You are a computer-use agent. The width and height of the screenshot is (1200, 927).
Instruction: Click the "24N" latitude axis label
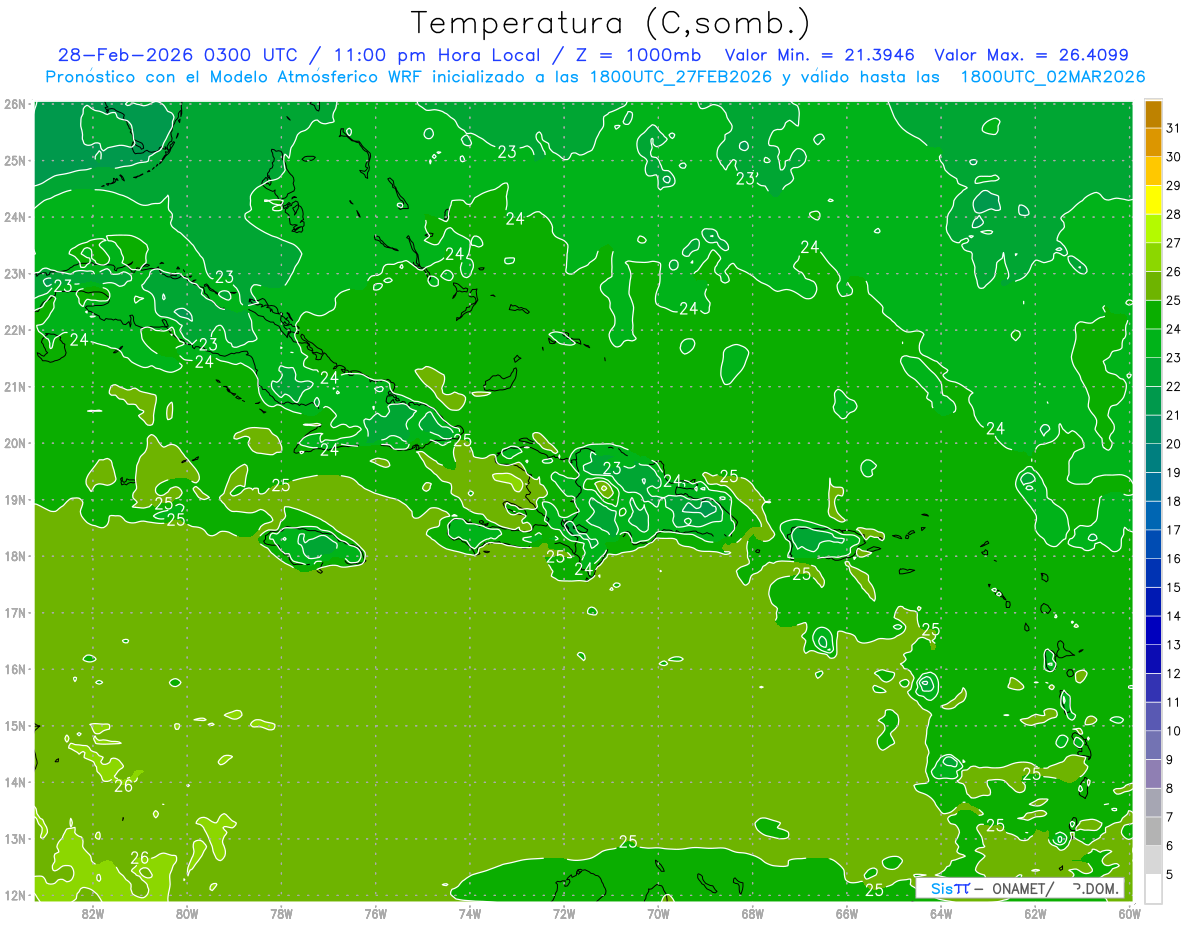coord(15,217)
